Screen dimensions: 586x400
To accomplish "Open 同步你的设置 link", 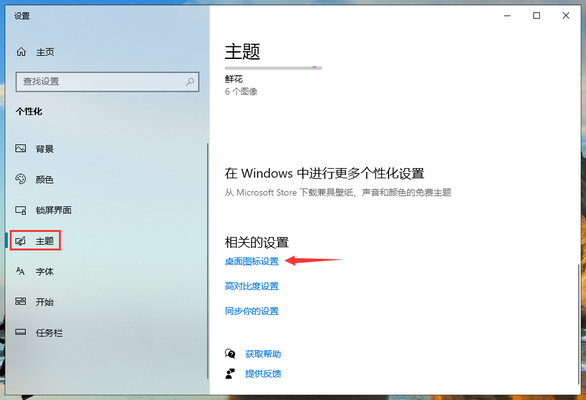I will (252, 311).
